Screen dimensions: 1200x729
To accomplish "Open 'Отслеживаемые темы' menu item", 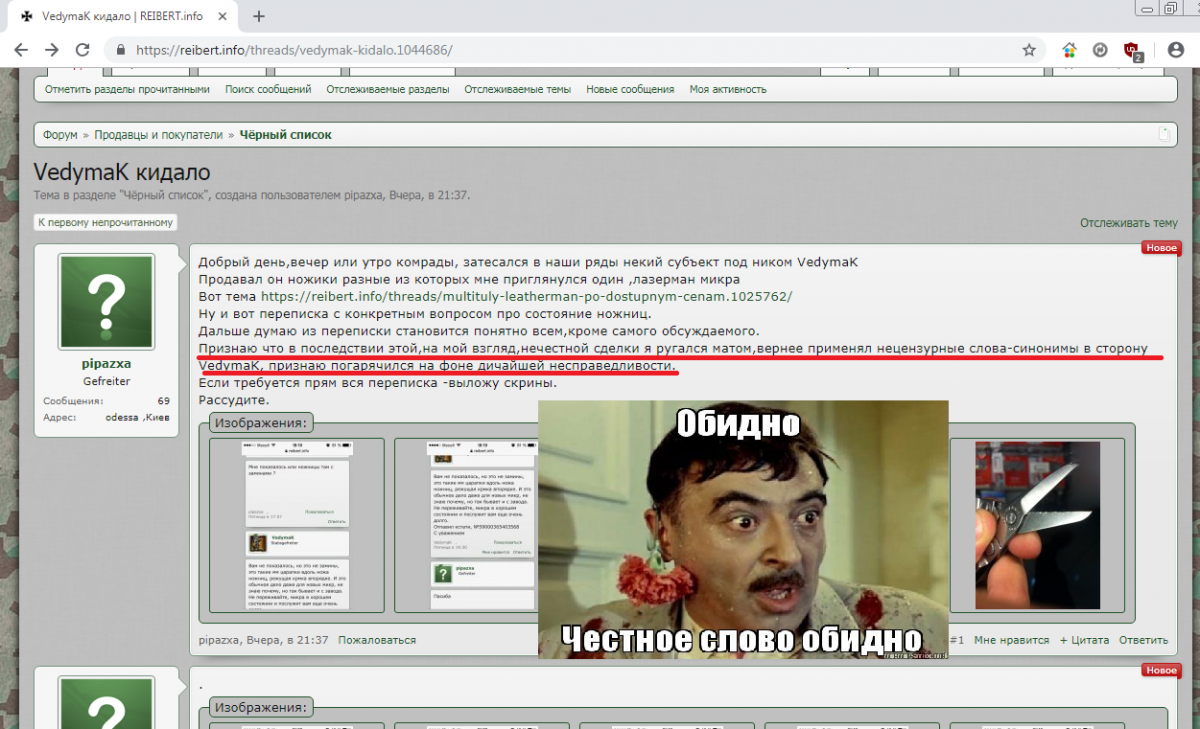I will pyautogui.click(x=517, y=89).
